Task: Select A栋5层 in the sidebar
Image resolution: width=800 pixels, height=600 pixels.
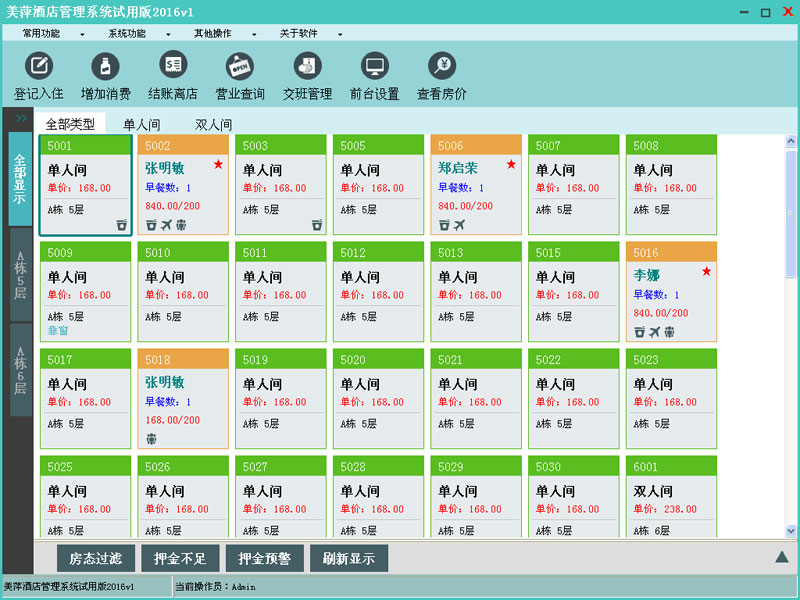Action: (20, 275)
